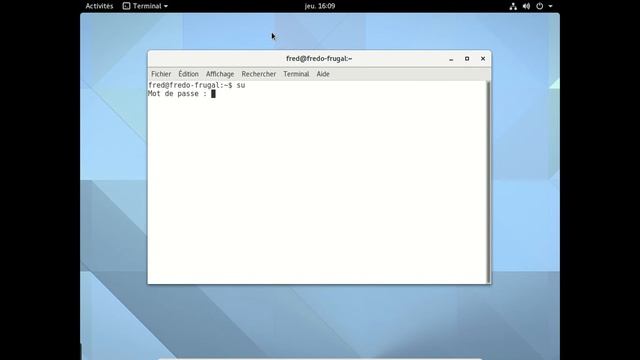Maximize the terminal window
Viewport: 640px width, 360px height.
tap(467, 59)
